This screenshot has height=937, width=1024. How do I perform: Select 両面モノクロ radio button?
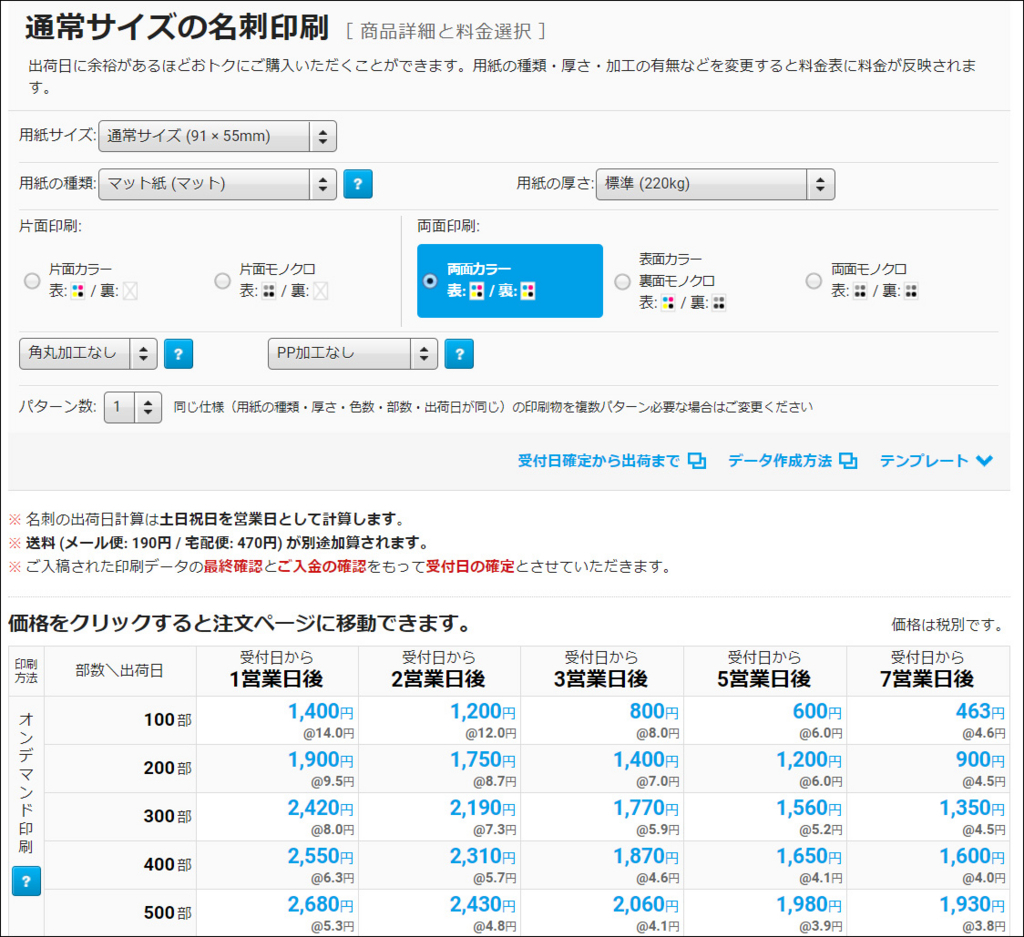[814, 281]
